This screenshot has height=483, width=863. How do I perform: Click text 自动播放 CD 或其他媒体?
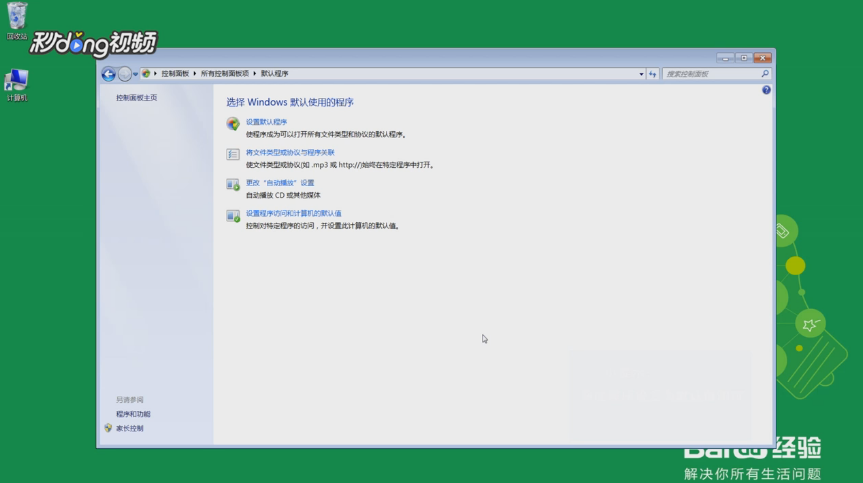click(x=283, y=195)
